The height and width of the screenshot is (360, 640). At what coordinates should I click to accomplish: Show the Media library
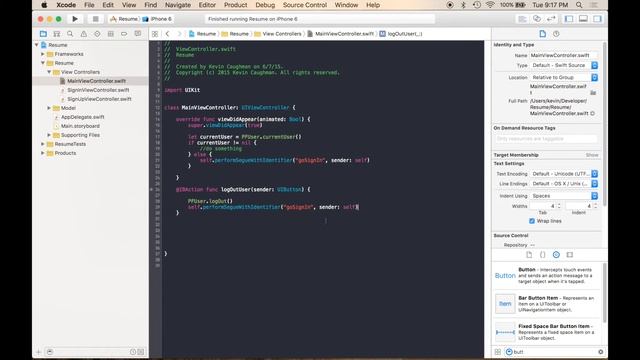pyautogui.click(x=570, y=255)
